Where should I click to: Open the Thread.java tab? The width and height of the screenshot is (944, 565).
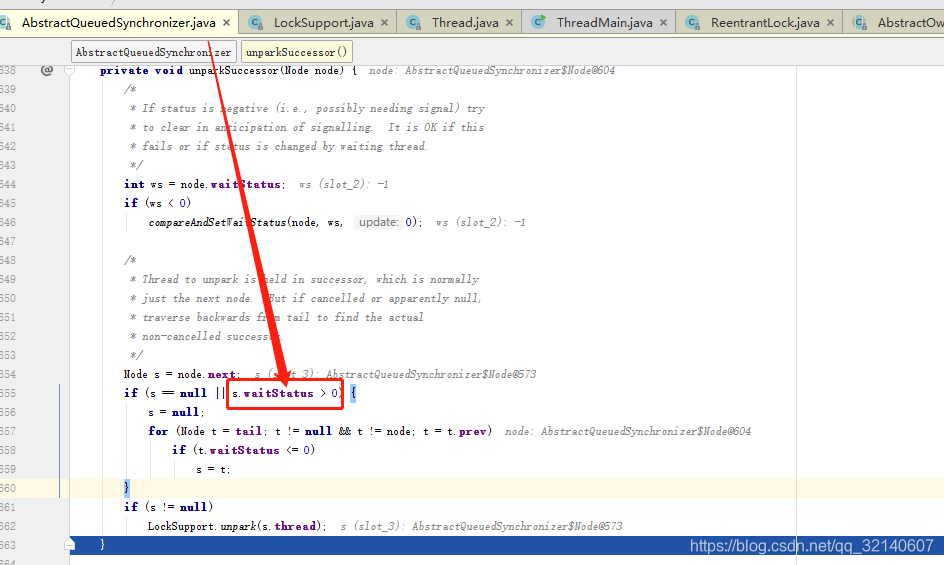[465, 23]
